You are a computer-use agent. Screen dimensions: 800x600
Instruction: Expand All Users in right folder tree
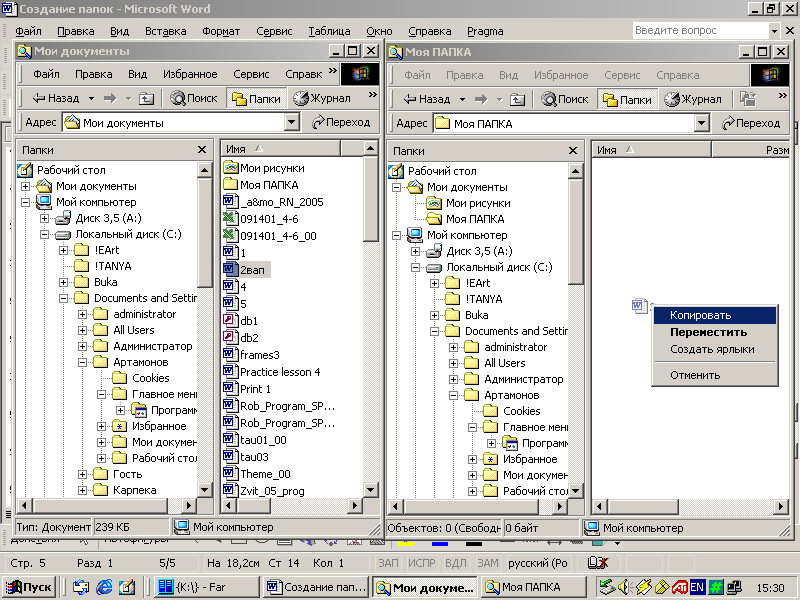coord(453,363)
